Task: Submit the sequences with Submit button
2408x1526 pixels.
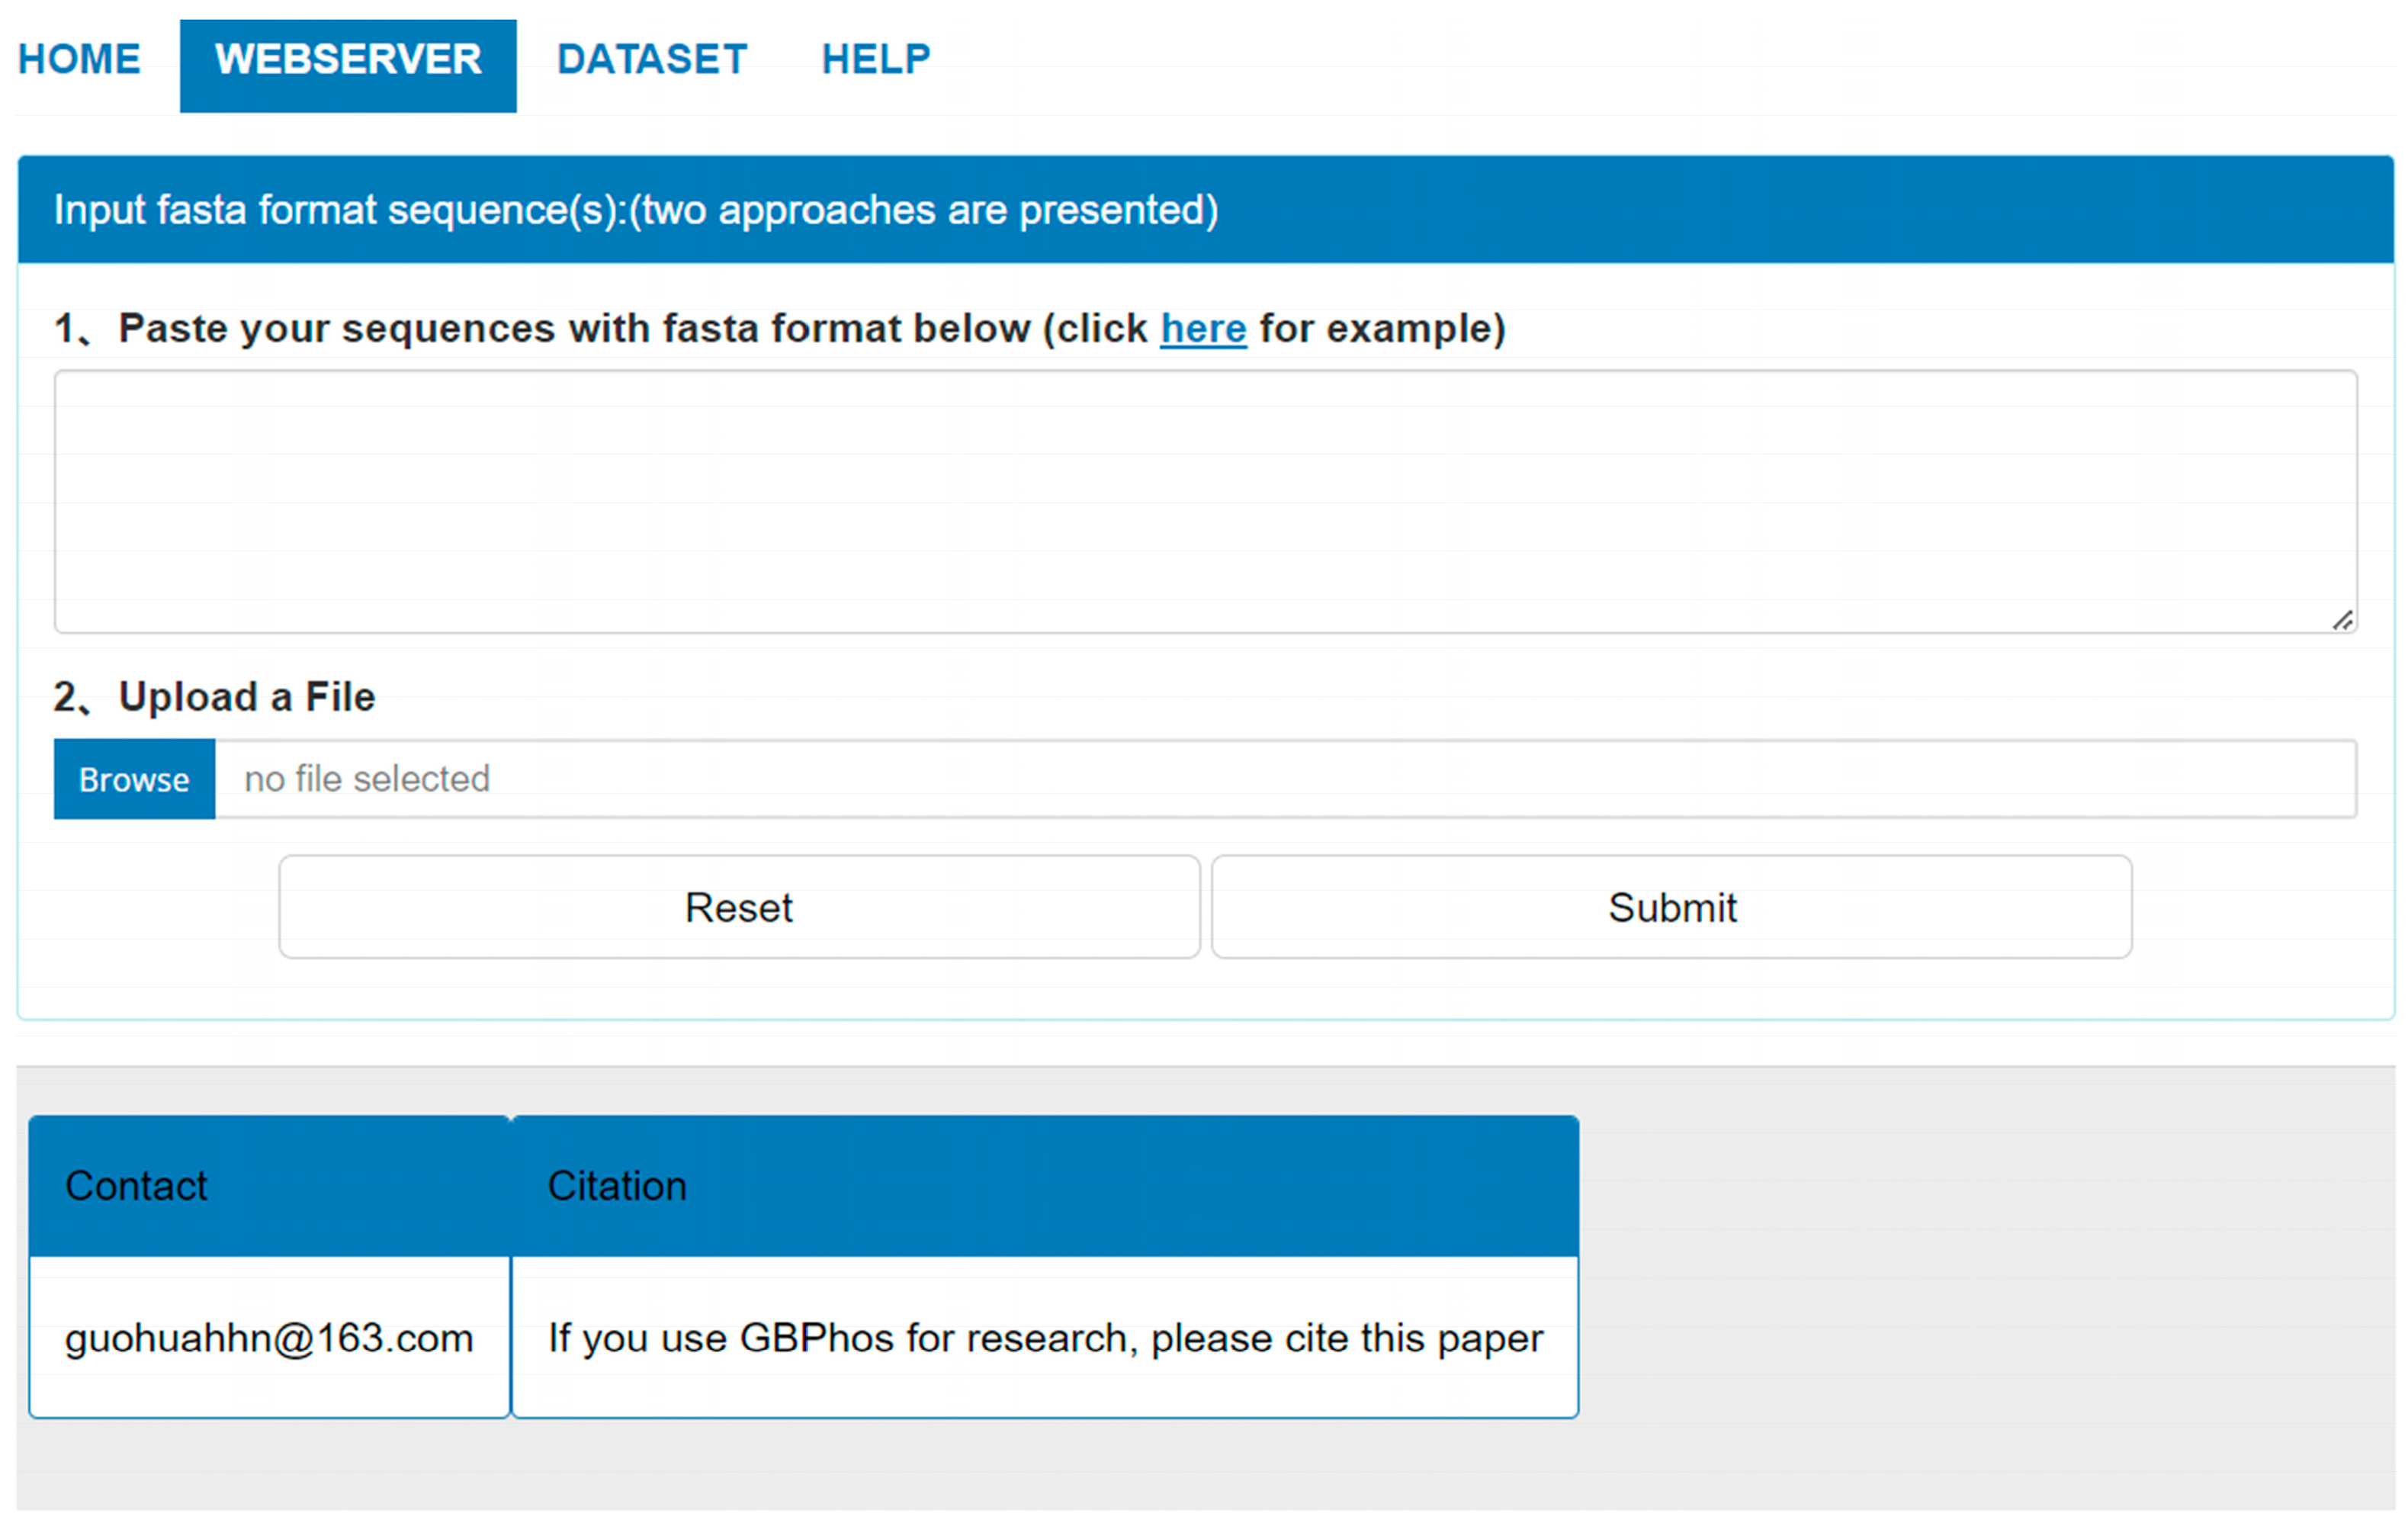Action: [1671, 907]
